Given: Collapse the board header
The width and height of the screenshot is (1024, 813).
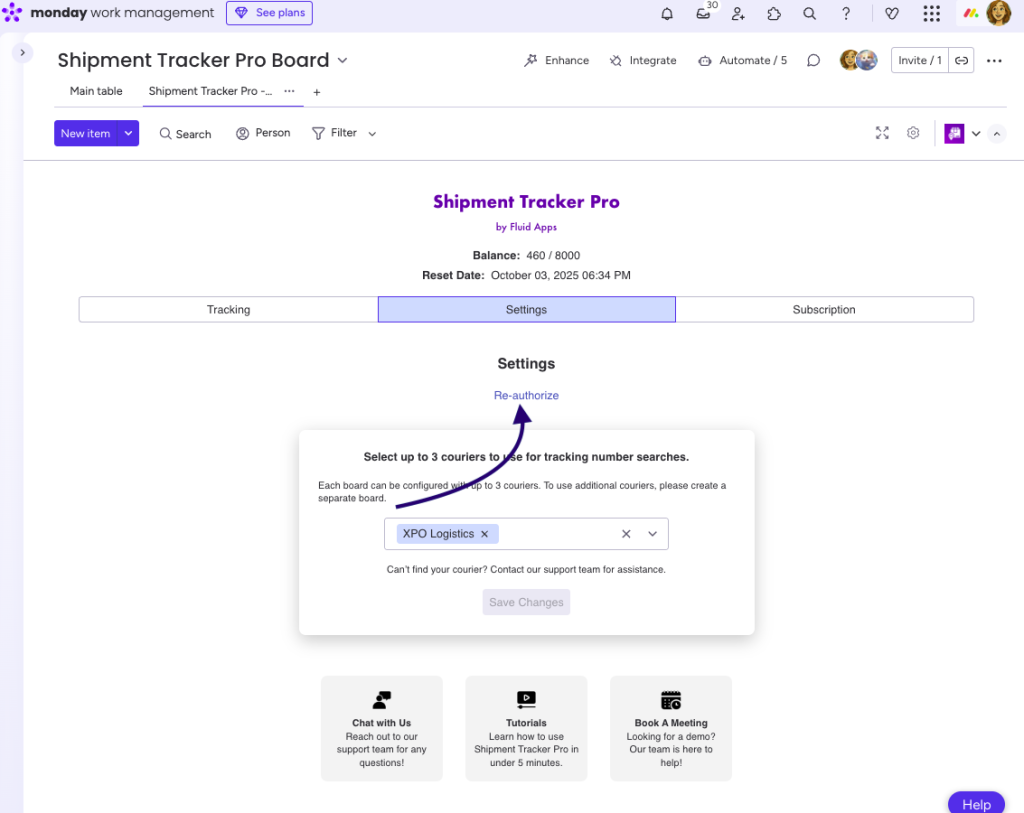Looking at the screenshot, I should 997,134.
